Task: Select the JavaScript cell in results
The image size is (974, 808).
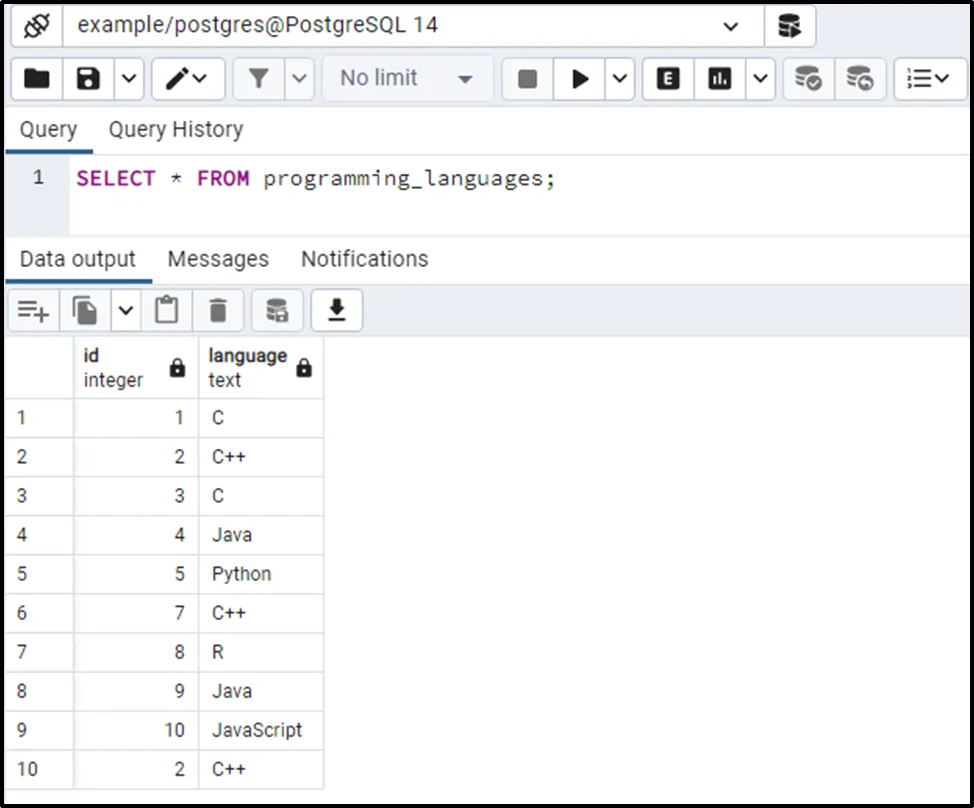Action: point(257,730)
